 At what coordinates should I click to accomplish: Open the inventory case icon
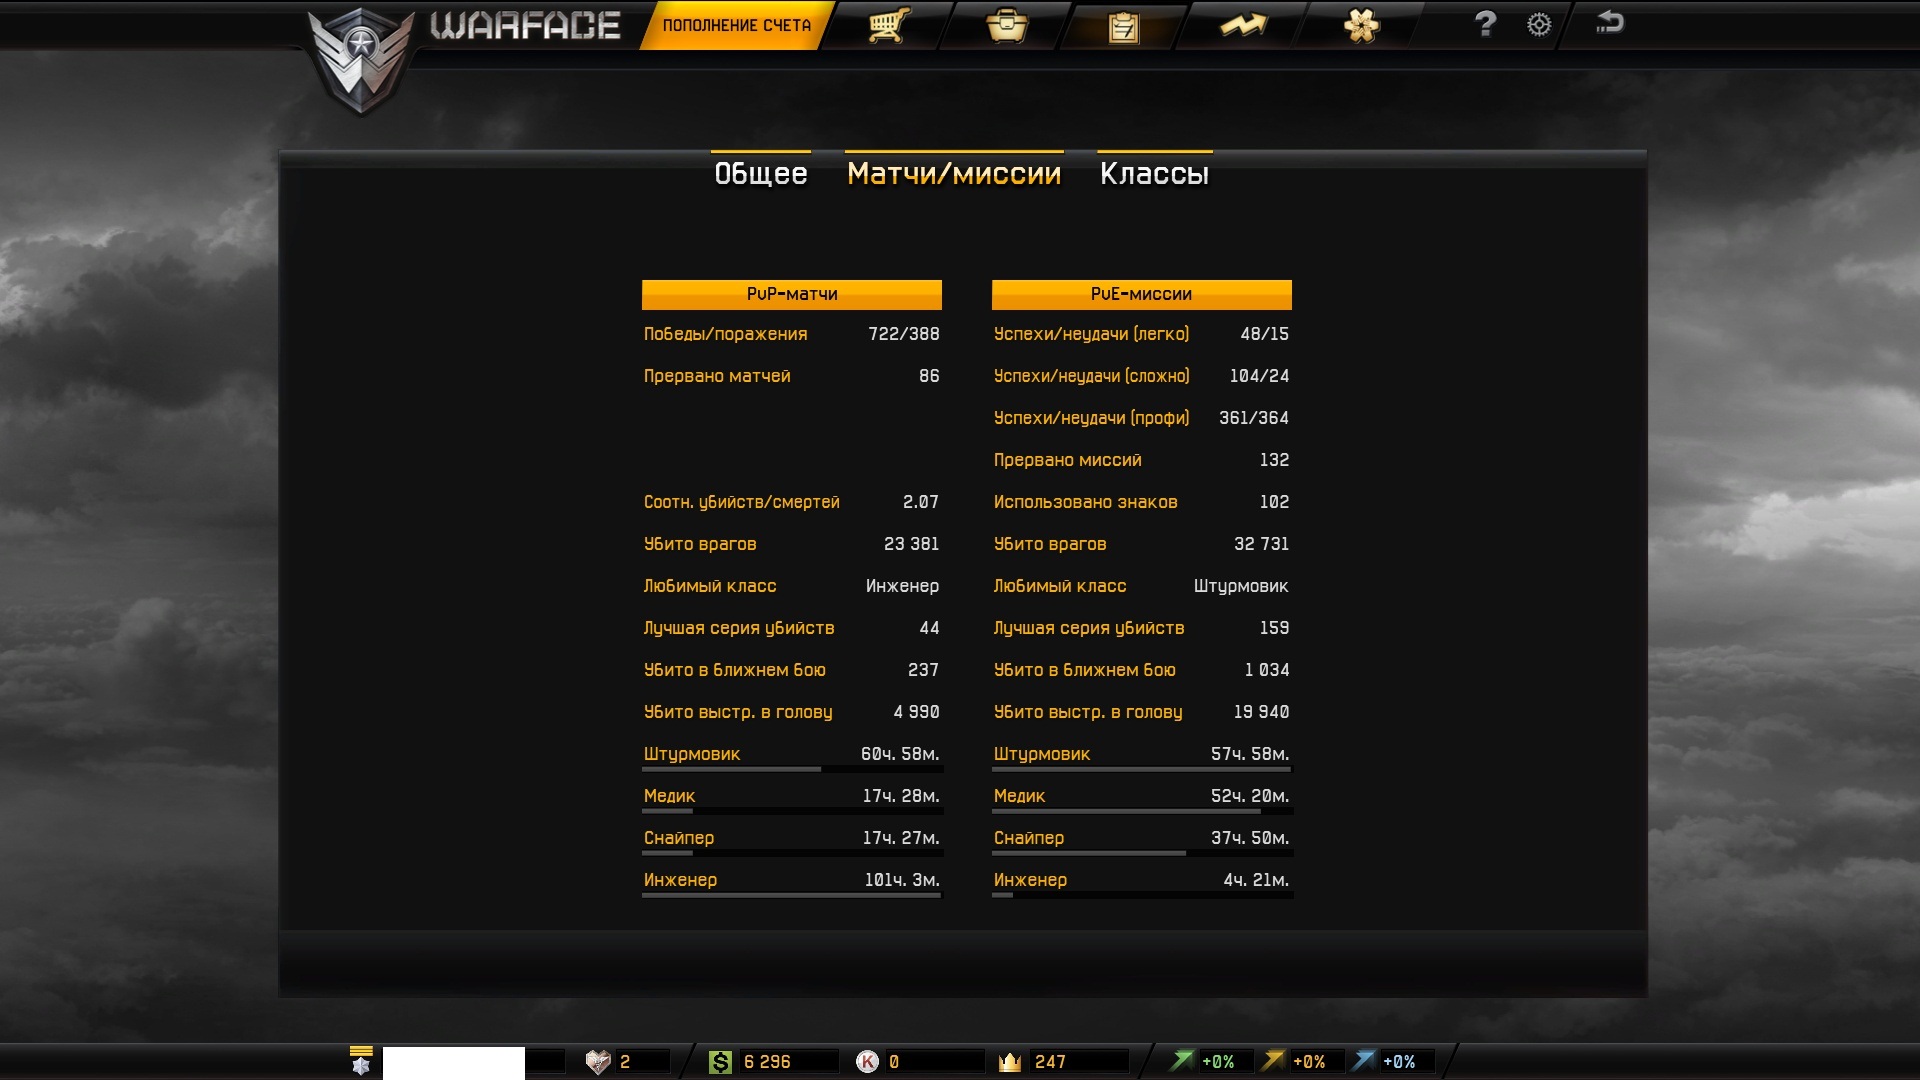tap(1006, 25)
